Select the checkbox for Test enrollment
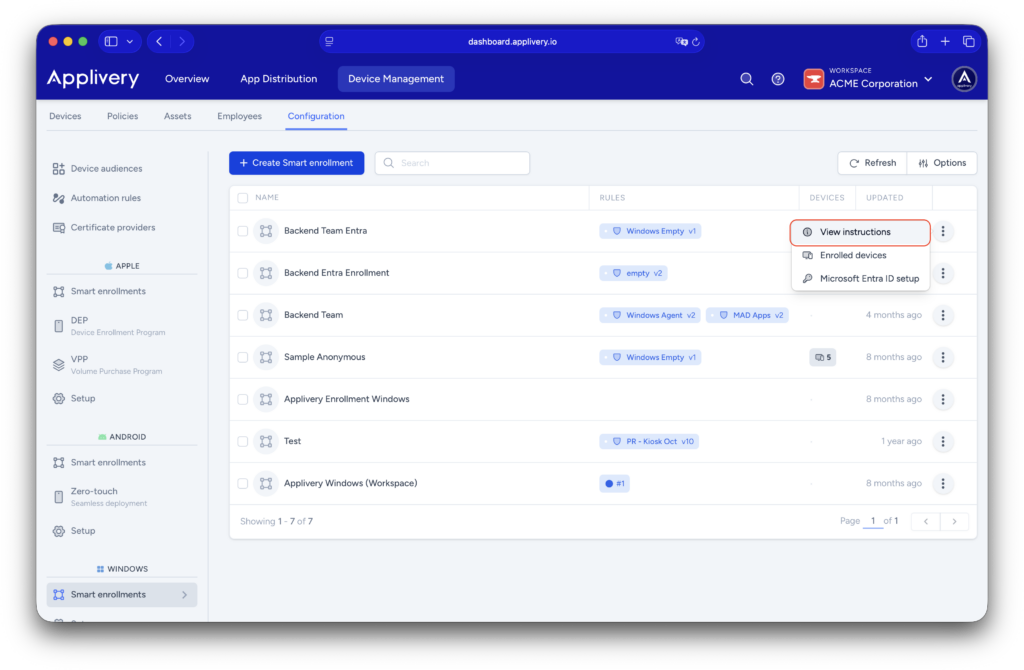Image resolution: width=1024 pixels, height=670 pixels. pos(243,441)
